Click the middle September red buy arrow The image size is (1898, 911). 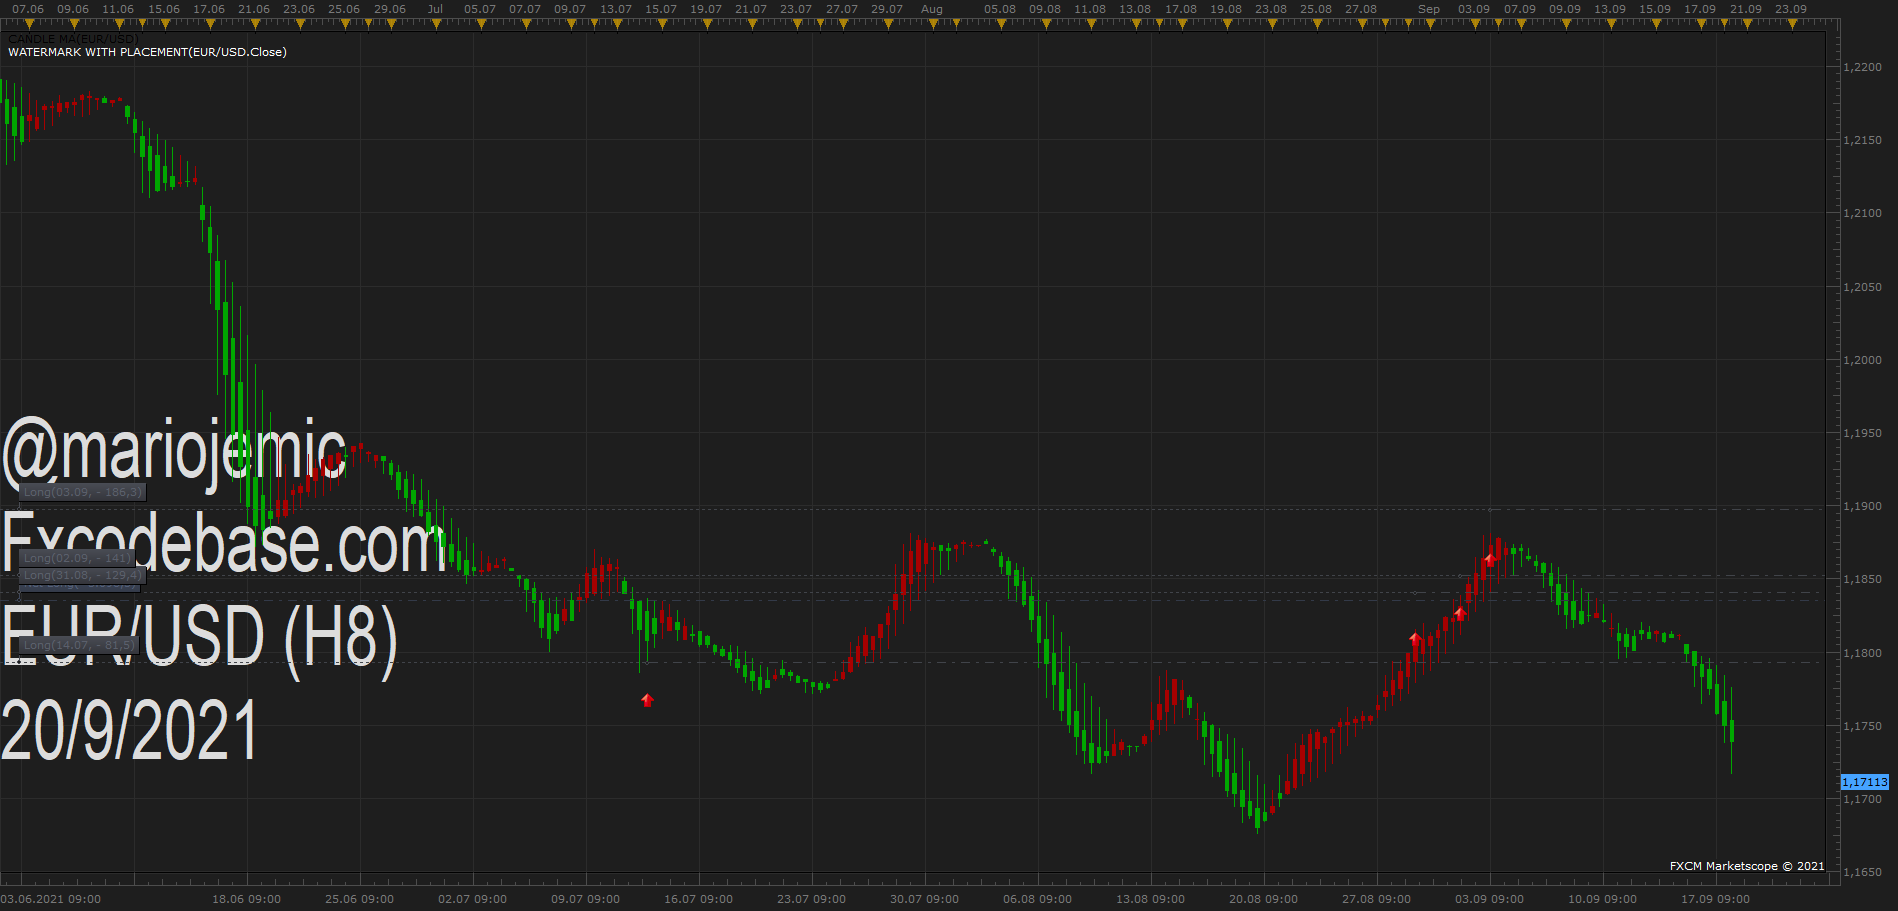[1460, 612]
